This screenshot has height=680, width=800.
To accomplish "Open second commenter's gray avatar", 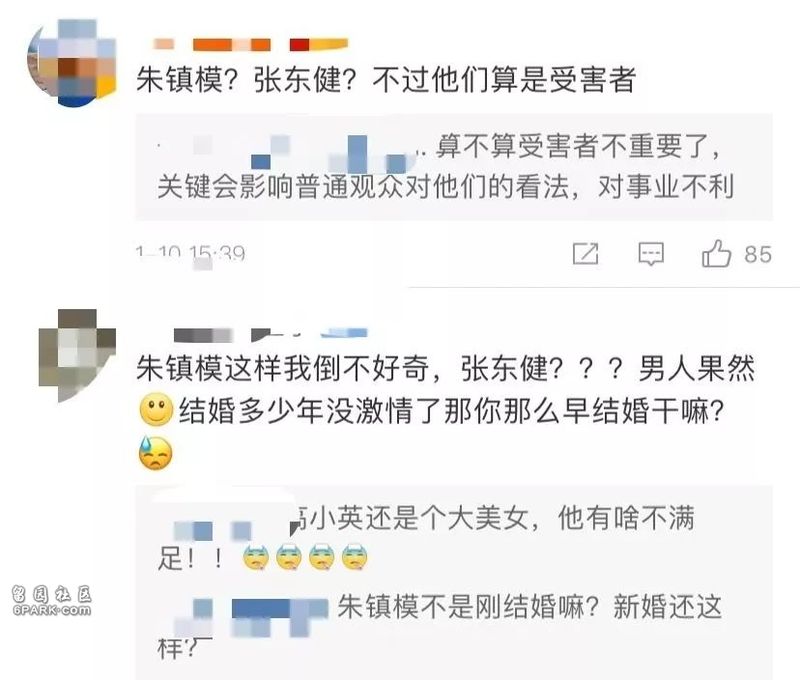I will [77, 356].
